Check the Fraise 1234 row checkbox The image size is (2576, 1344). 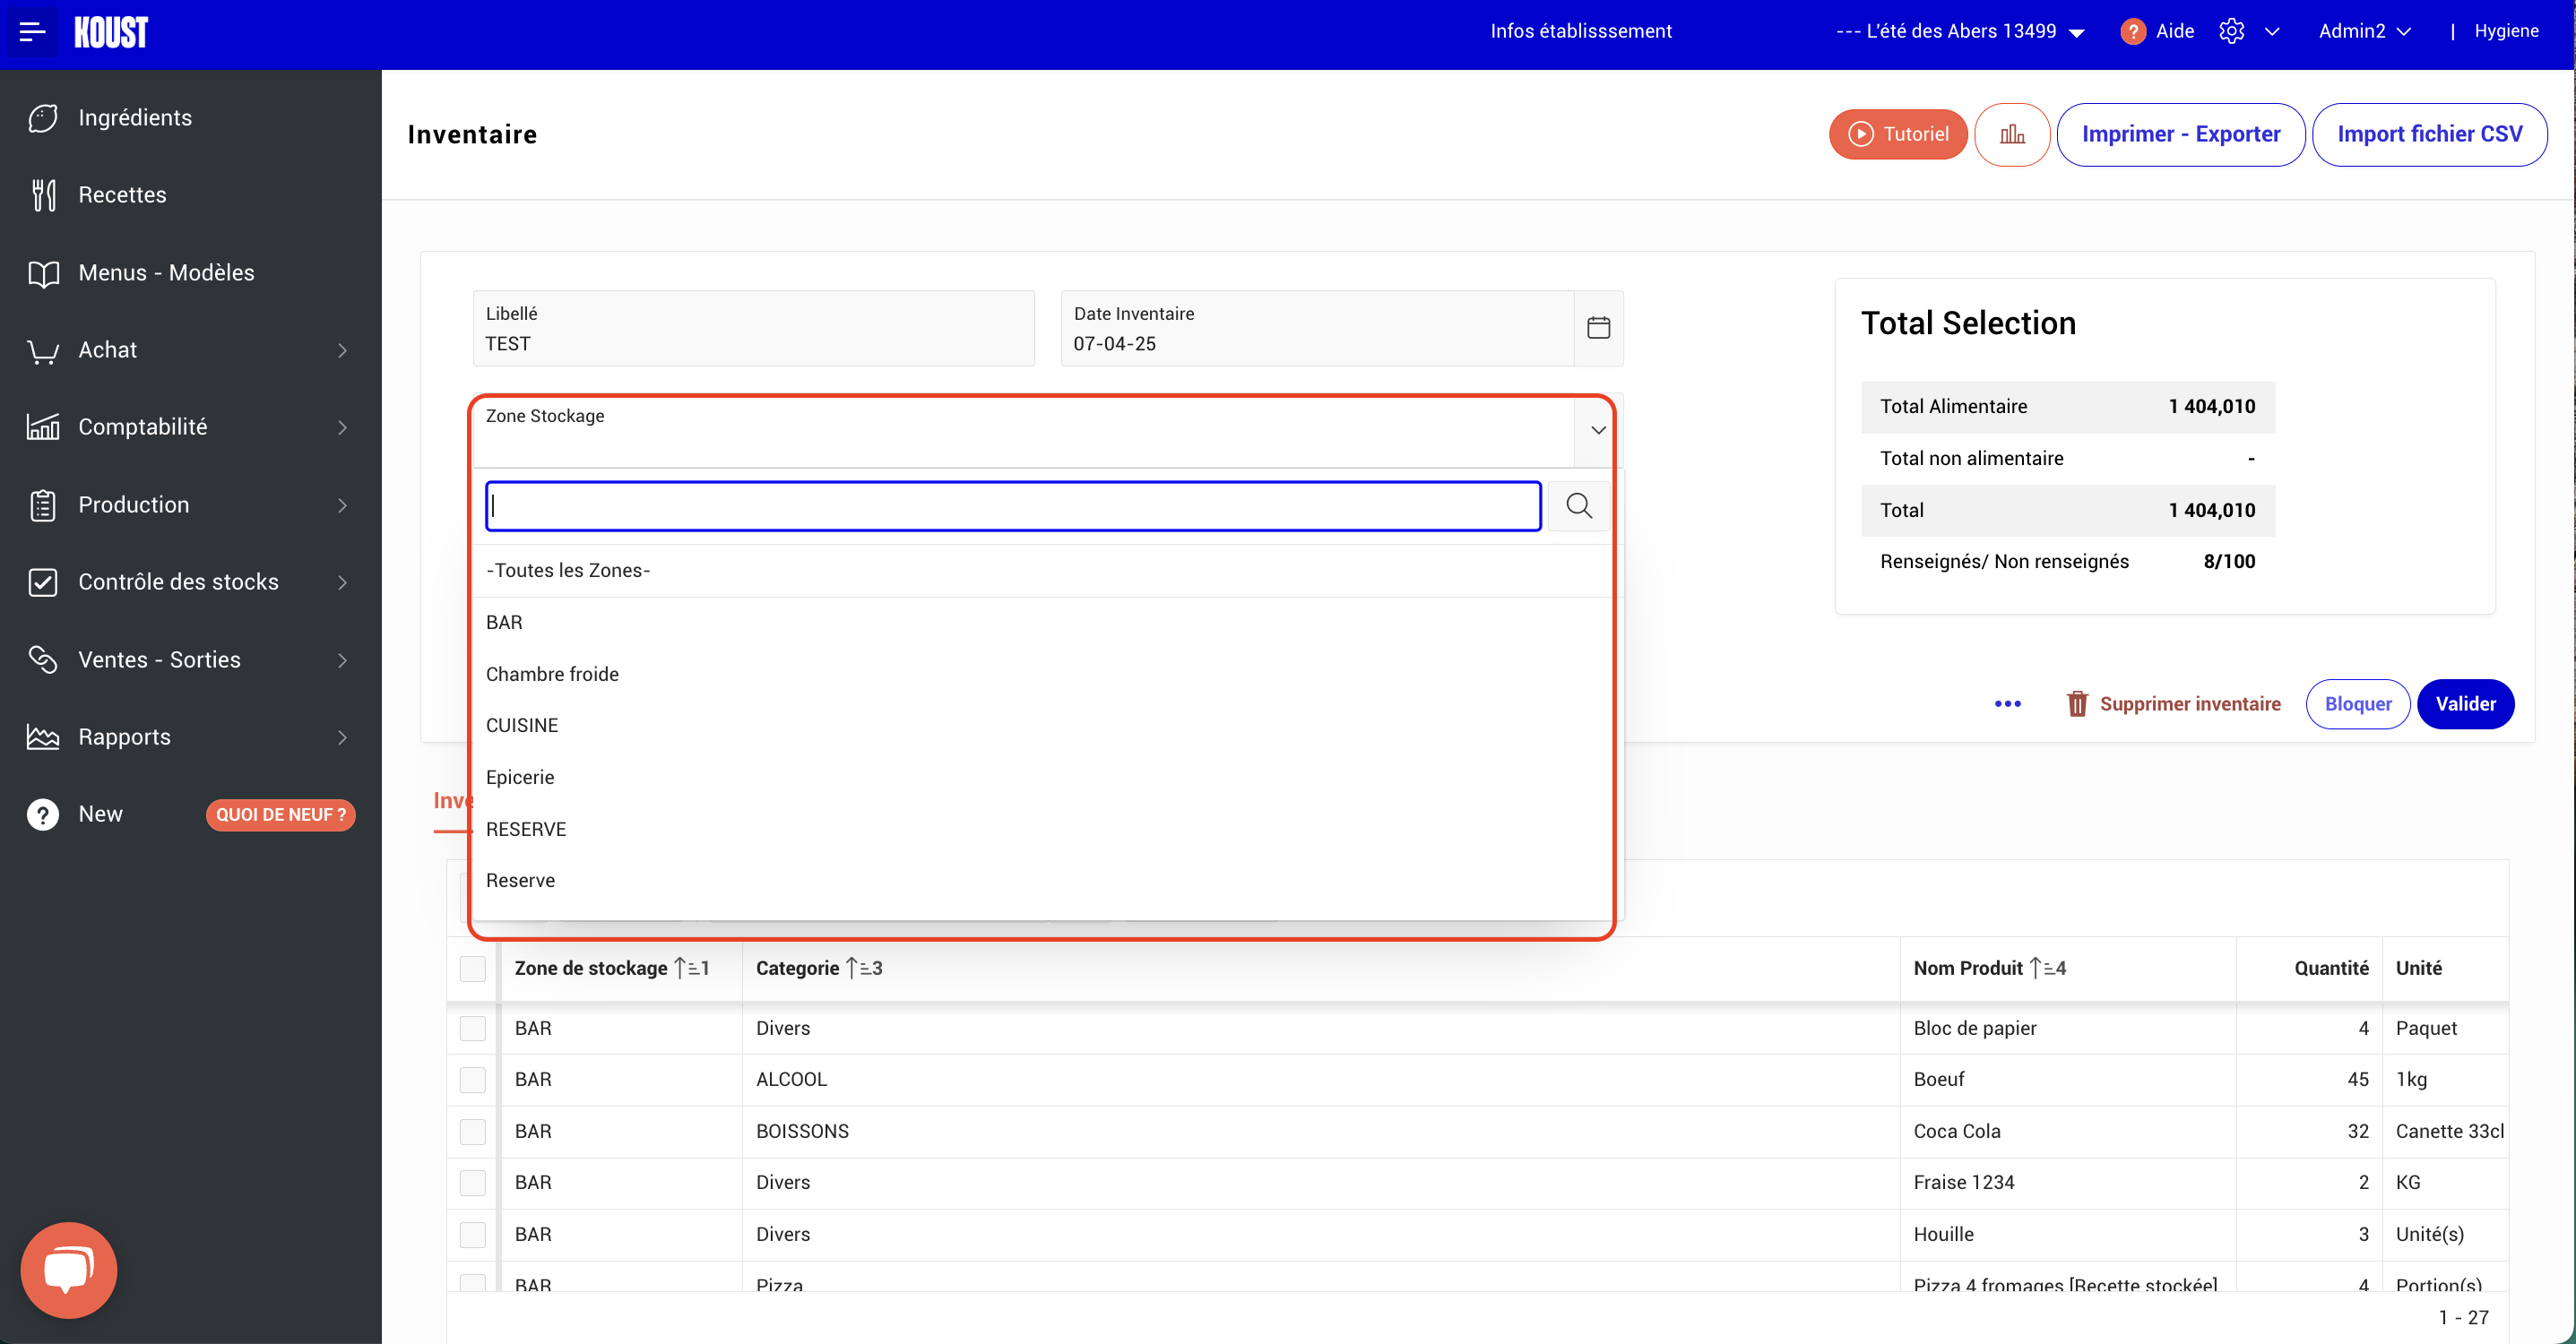click(x=472, y=1183)
